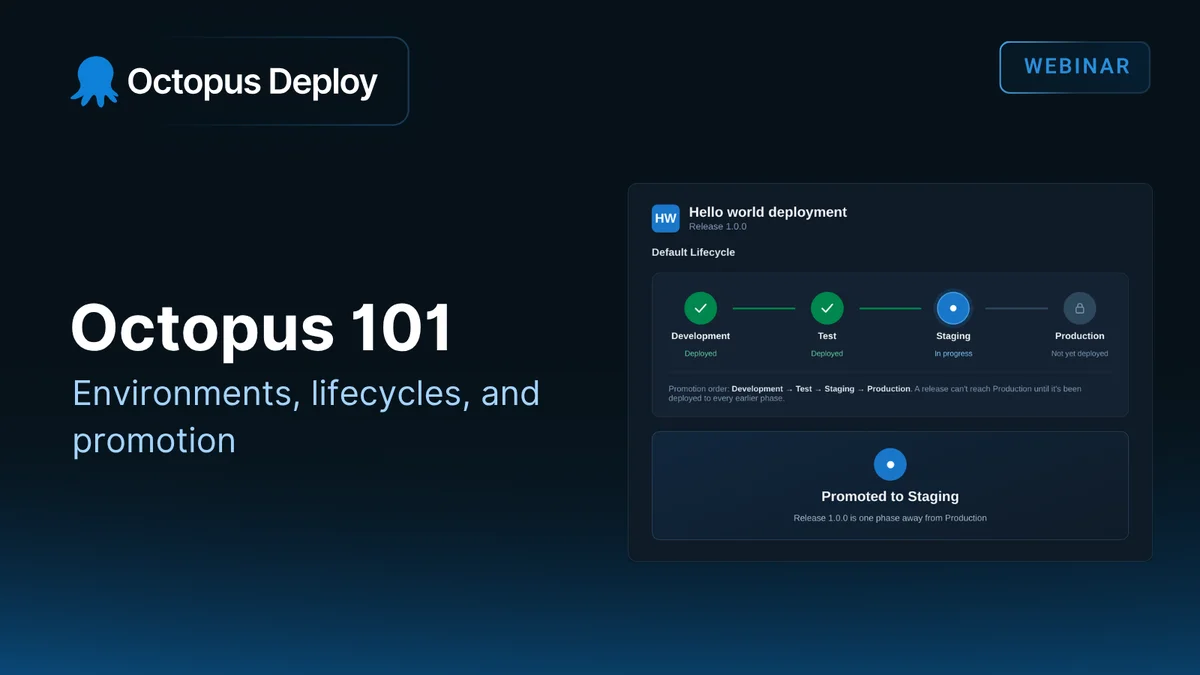Click the 'In progress' status text
Screen dimensions: 1200x675
coord(953,353)
